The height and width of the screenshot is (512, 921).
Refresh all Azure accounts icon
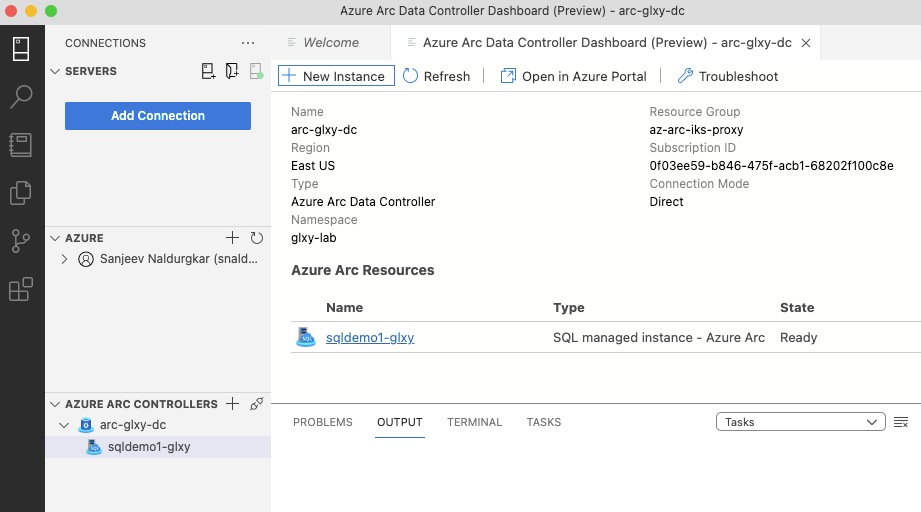257,238
